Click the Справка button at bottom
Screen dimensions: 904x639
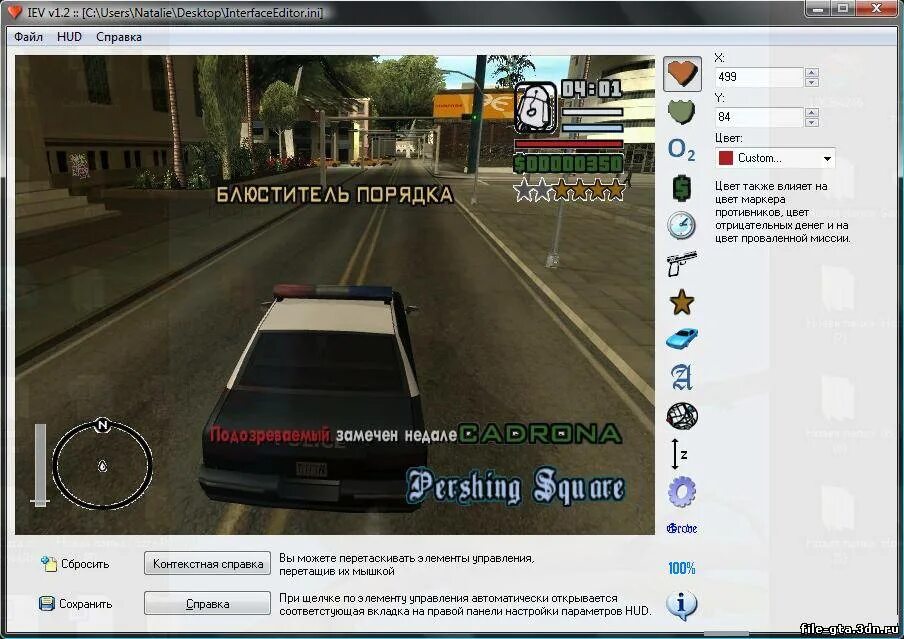[208, 603]
